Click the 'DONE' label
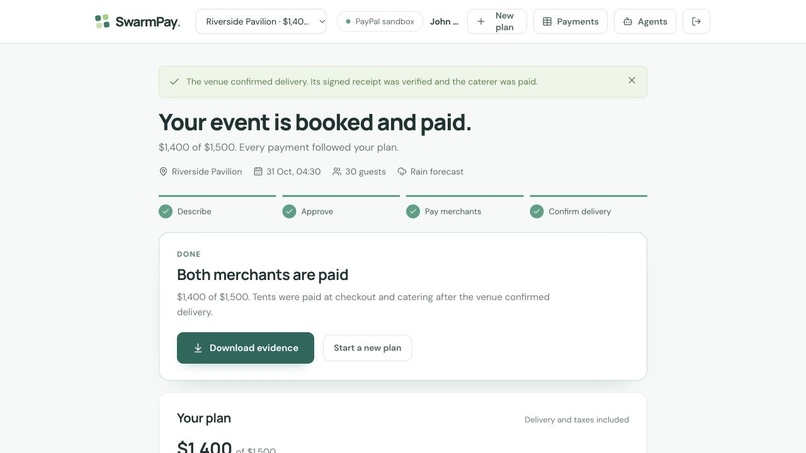The image size is (806, 453). (x=189, y=254)
